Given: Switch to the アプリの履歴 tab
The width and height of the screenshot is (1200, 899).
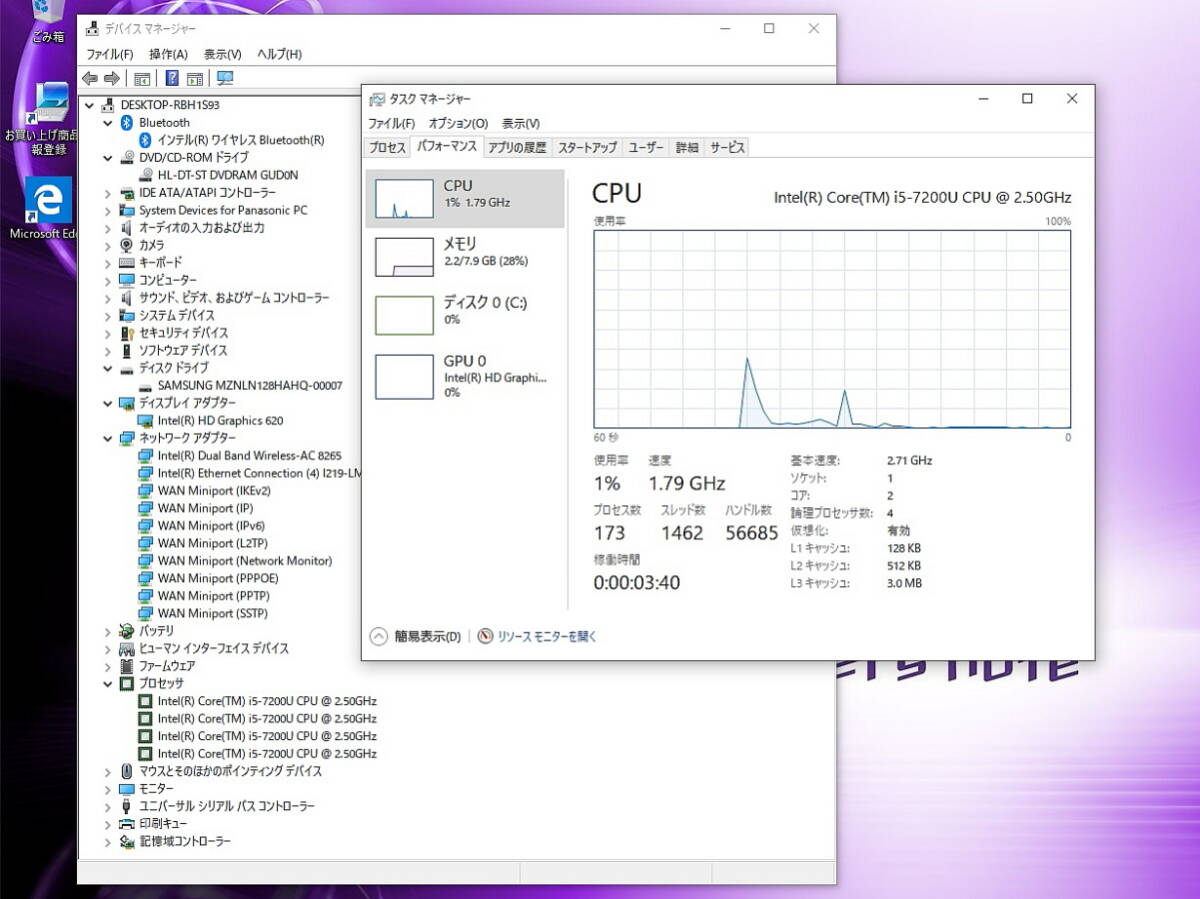Looking at the screenshot, I should pos(517,148).
